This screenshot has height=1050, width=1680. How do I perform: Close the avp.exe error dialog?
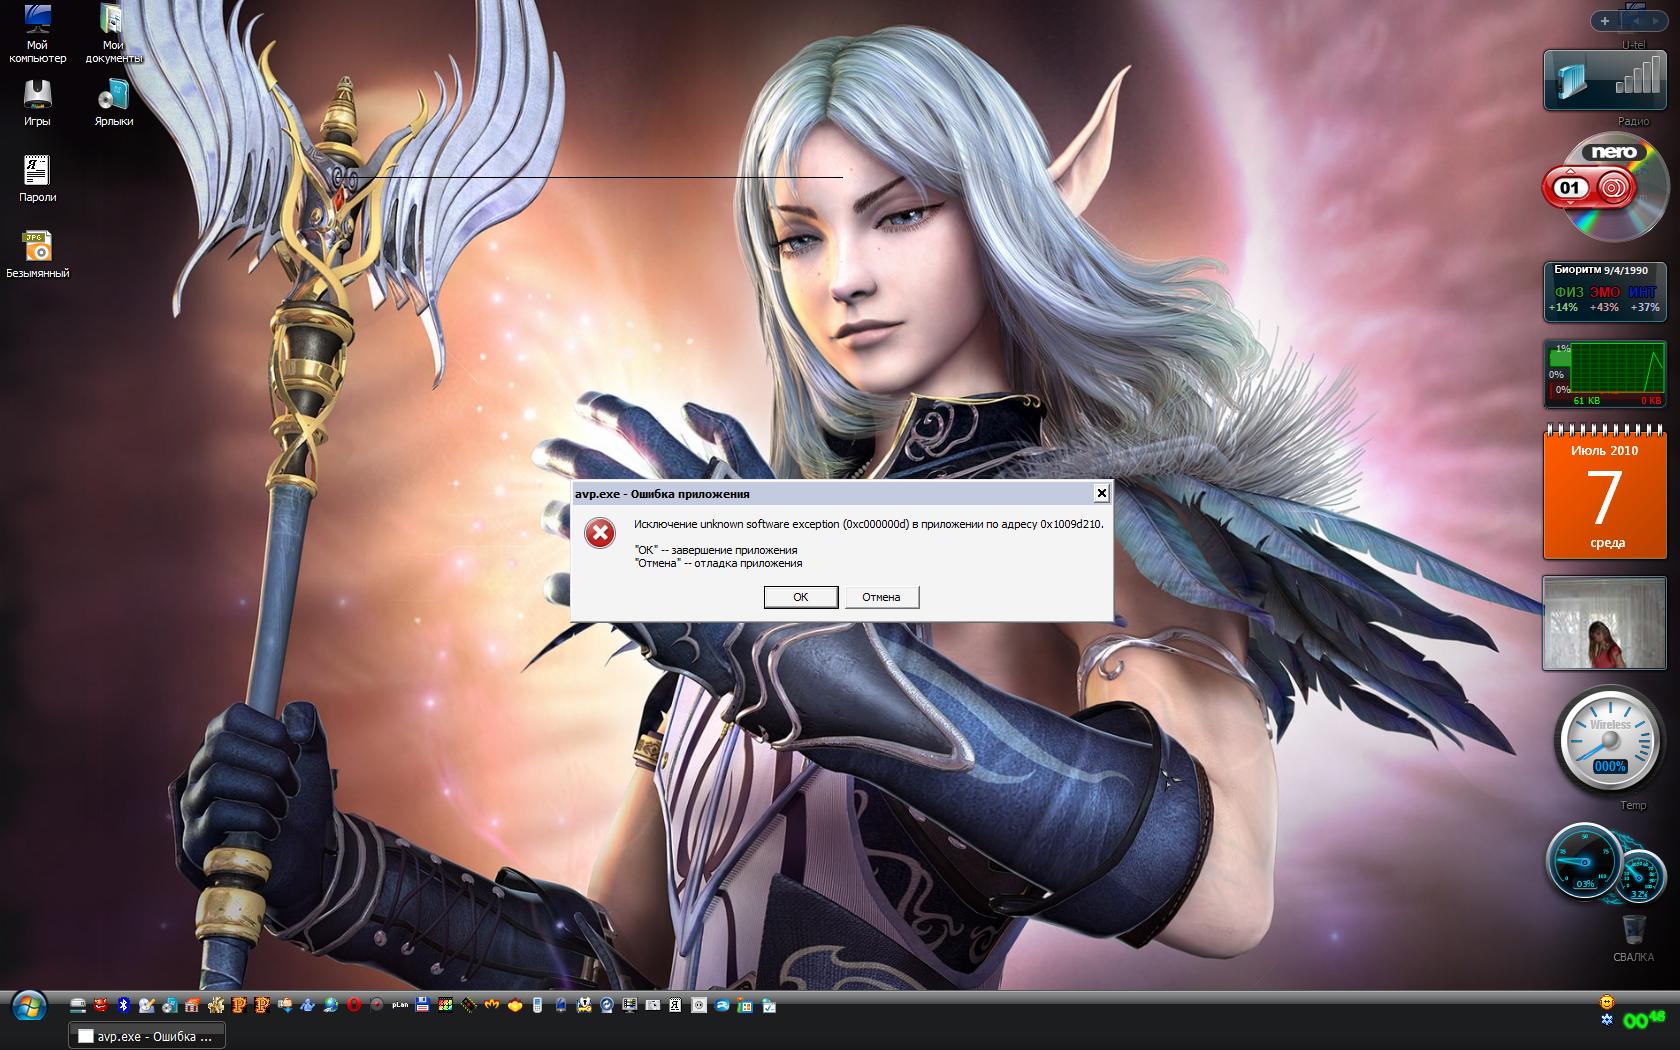(1101, 493)
